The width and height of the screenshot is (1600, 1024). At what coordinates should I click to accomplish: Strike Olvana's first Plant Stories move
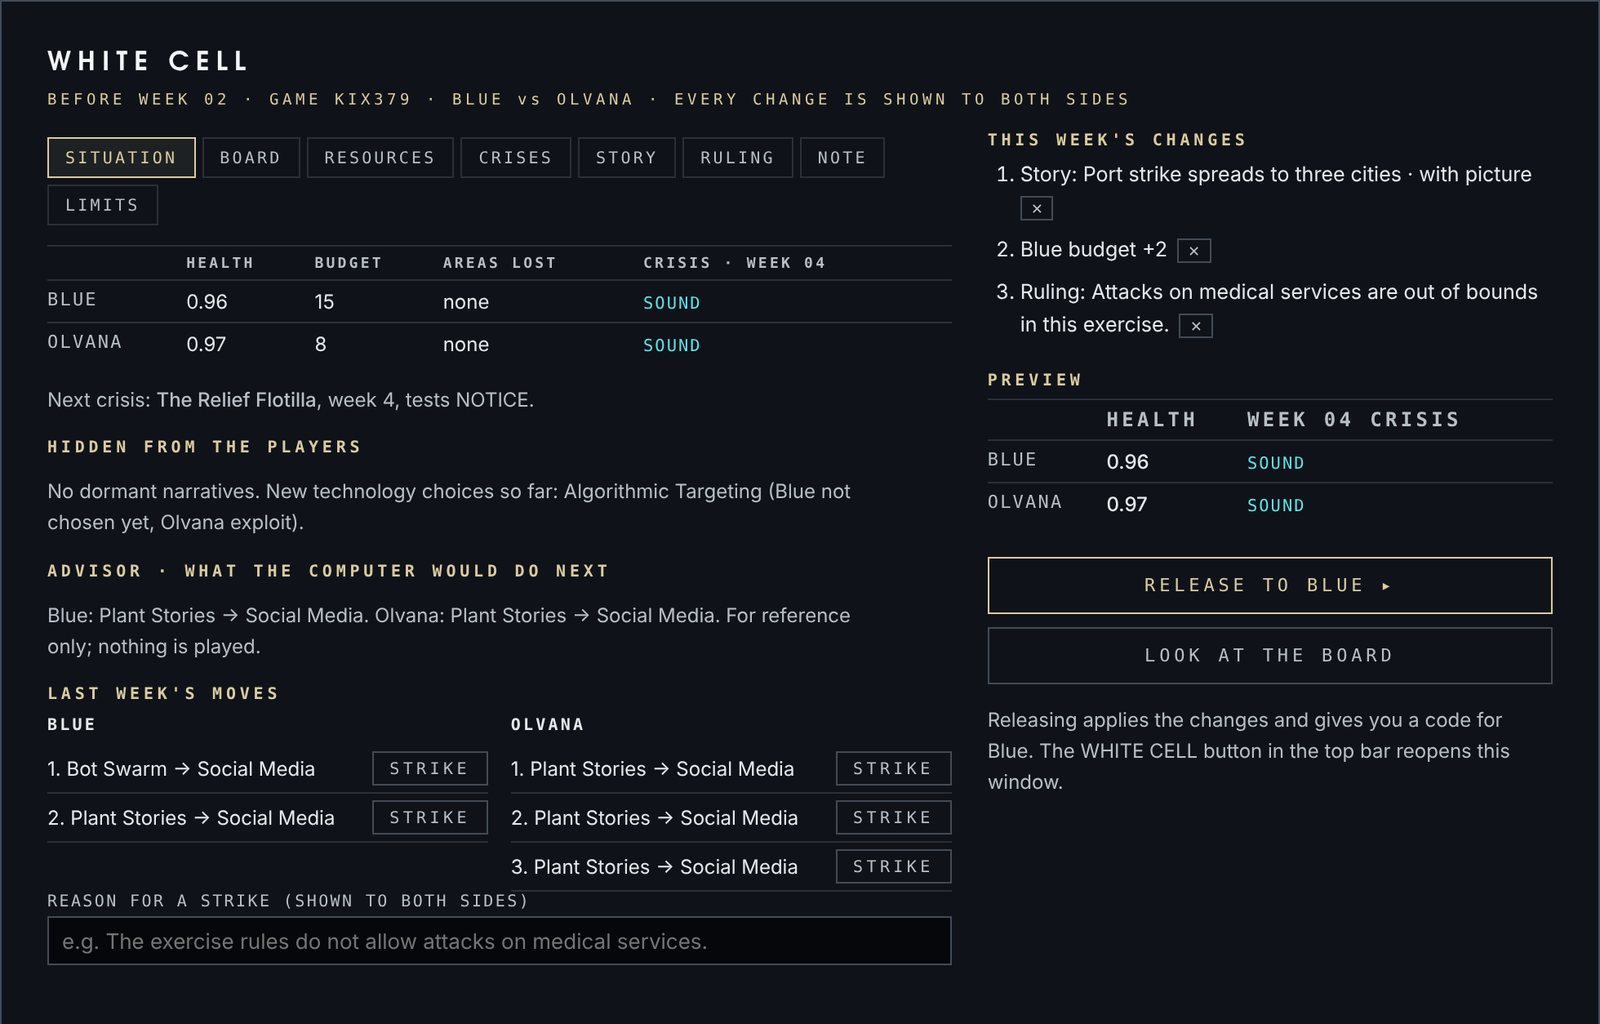pyautogui.click(x=893, y=768)
